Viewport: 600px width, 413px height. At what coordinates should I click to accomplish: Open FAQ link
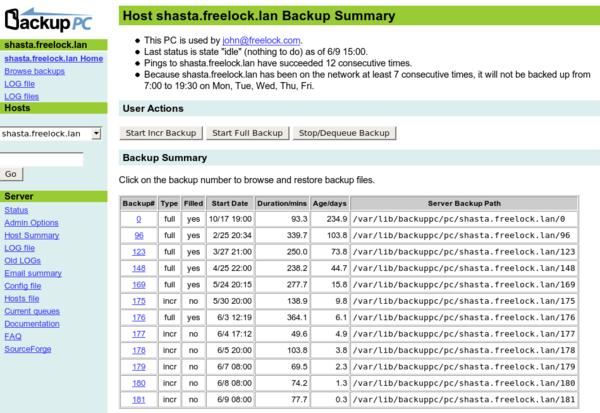(13, 336)
